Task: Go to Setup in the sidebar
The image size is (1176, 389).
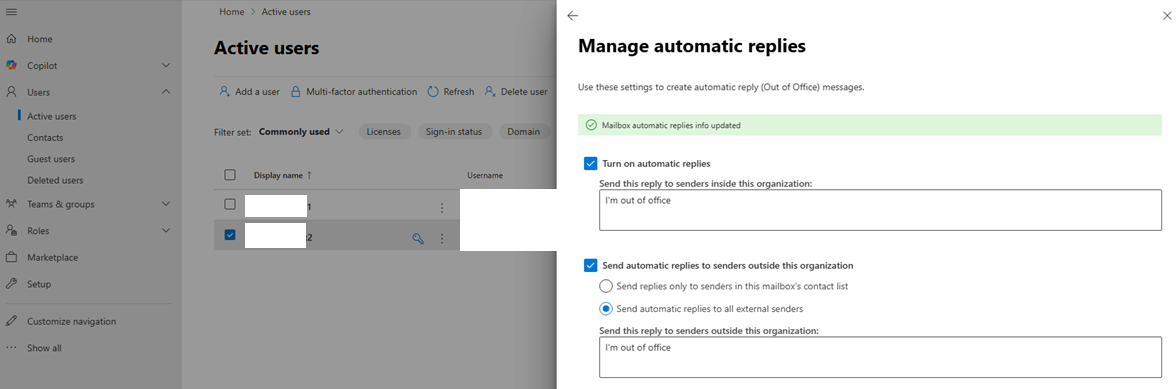Action: (39, 284)
